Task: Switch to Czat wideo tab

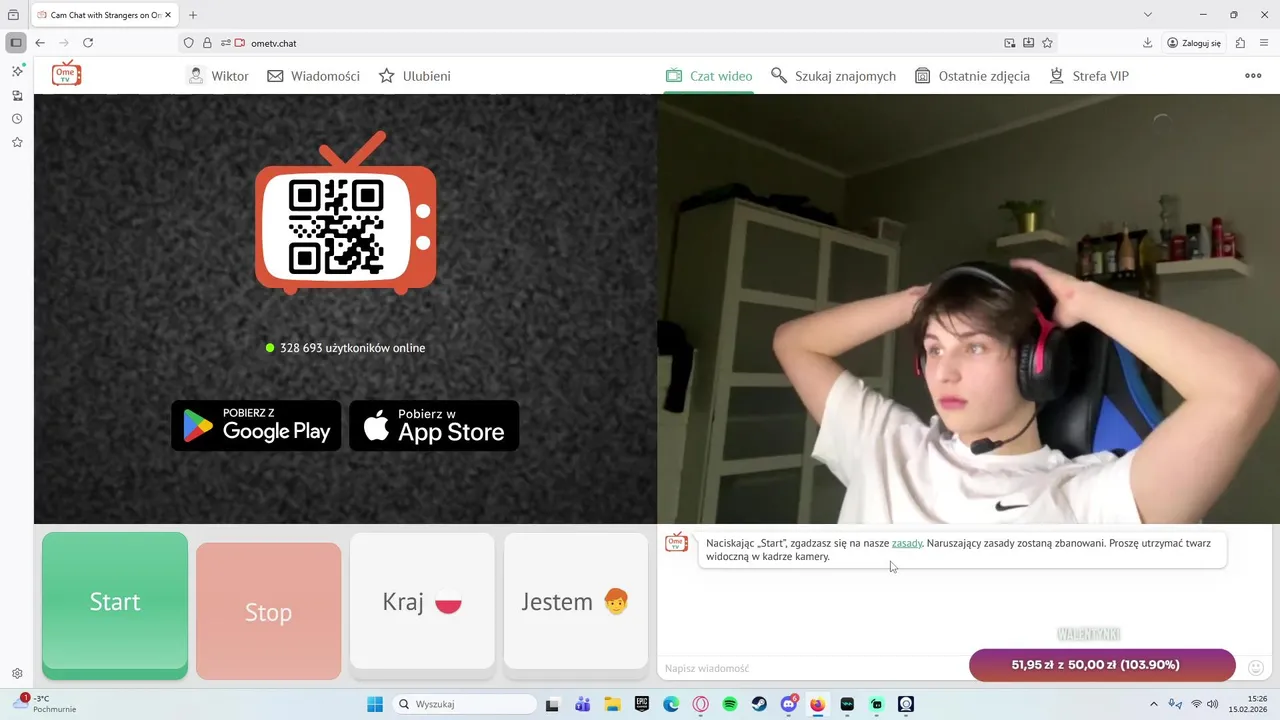Action: 709,76
